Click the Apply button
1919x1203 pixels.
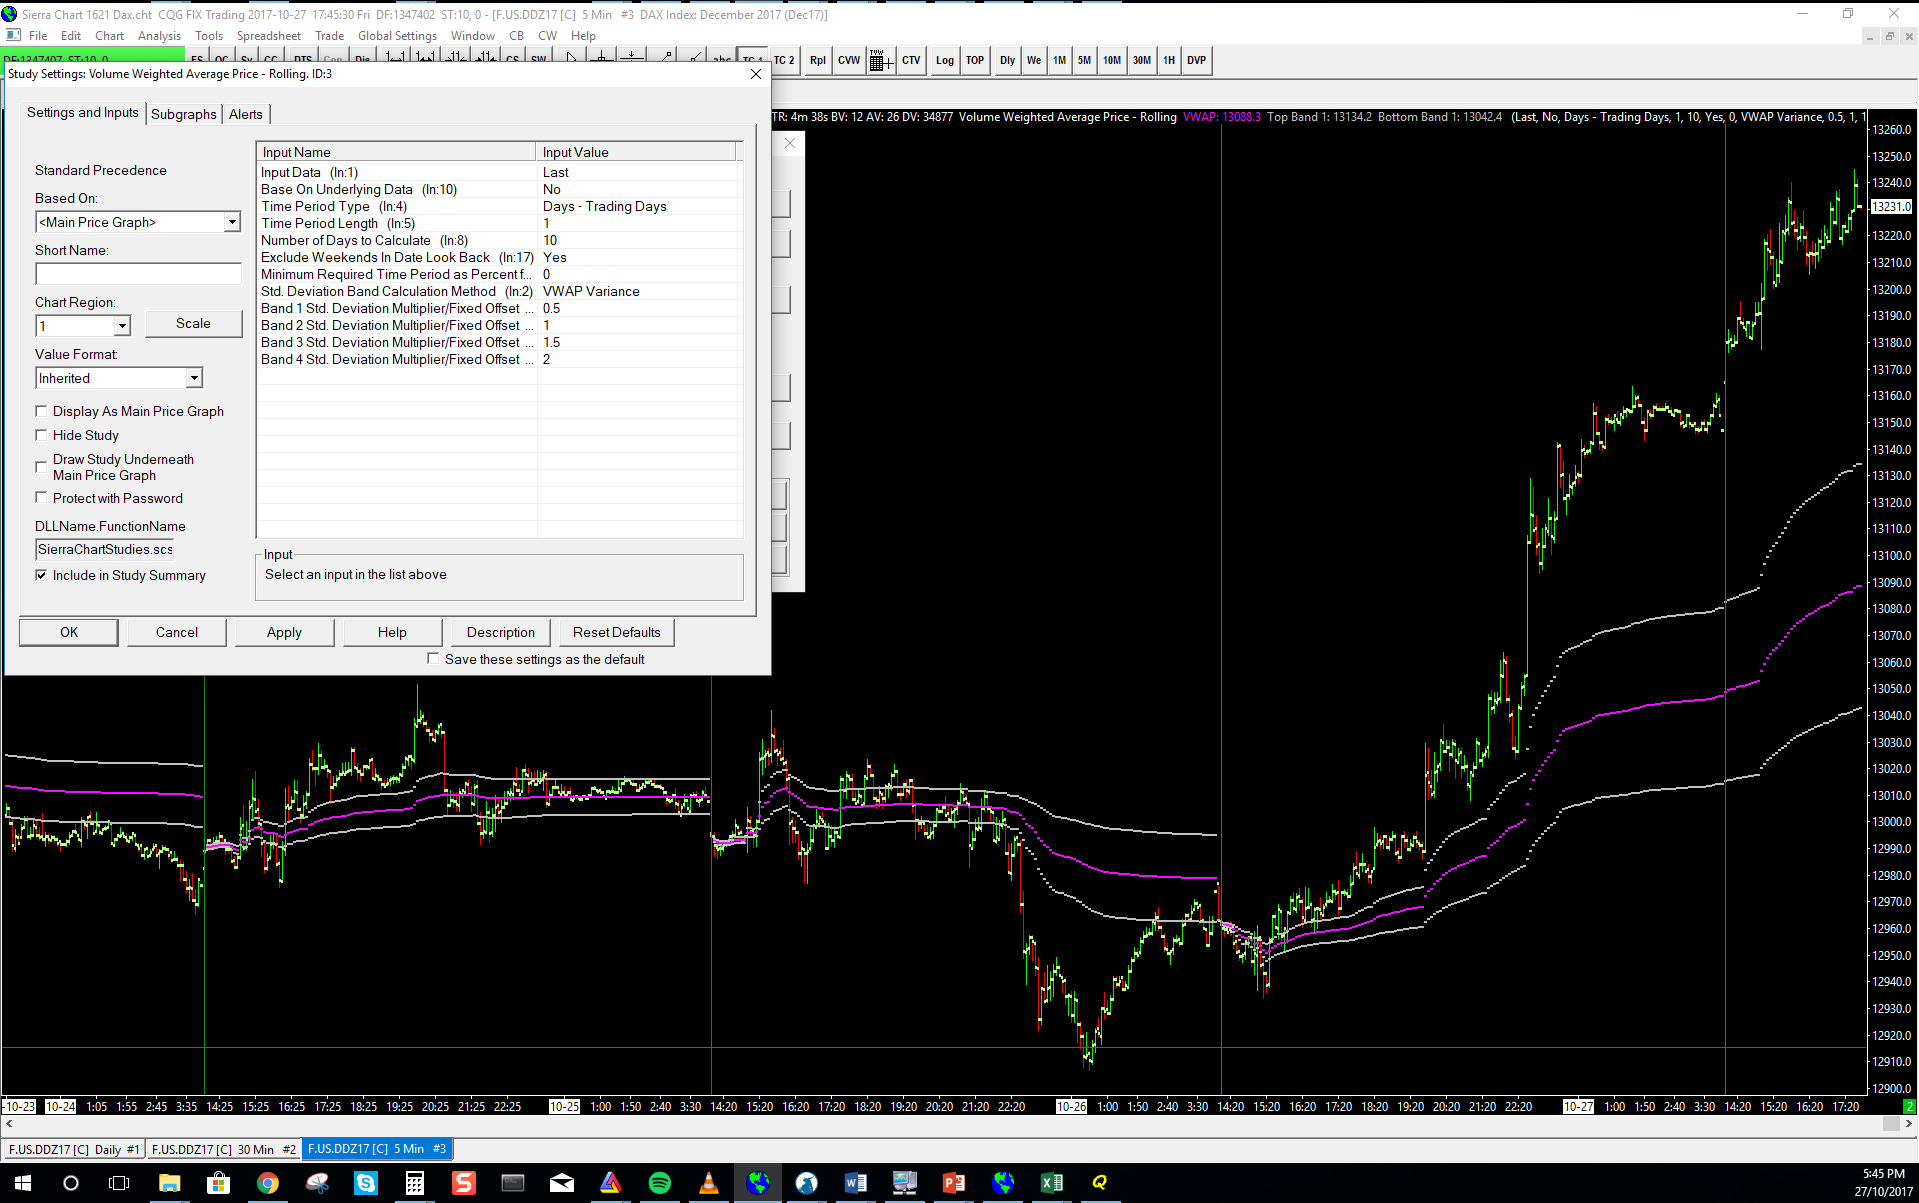(x=284, y=632)
